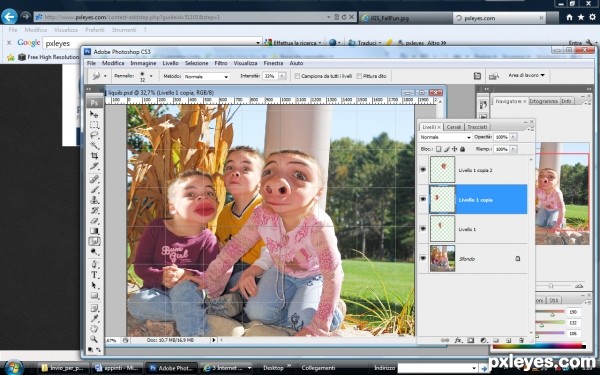Image resolution: width=600 pixels, height=375 pixels.
Task: Click the layer style fx icon
Action: [458, 340]
